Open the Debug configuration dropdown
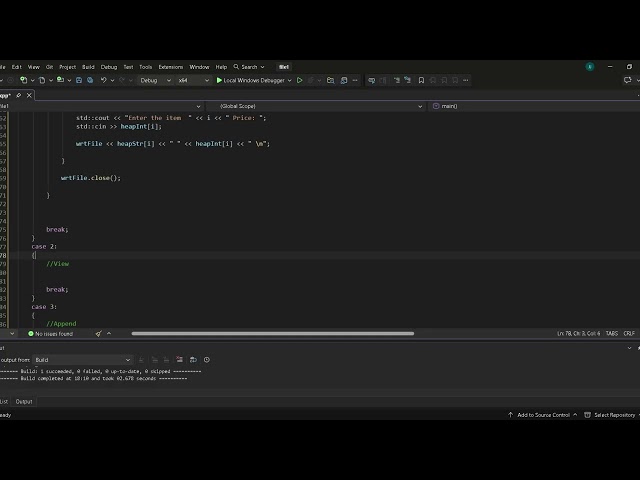The width and height of the screenshot is (640, 480). [156, 80]
